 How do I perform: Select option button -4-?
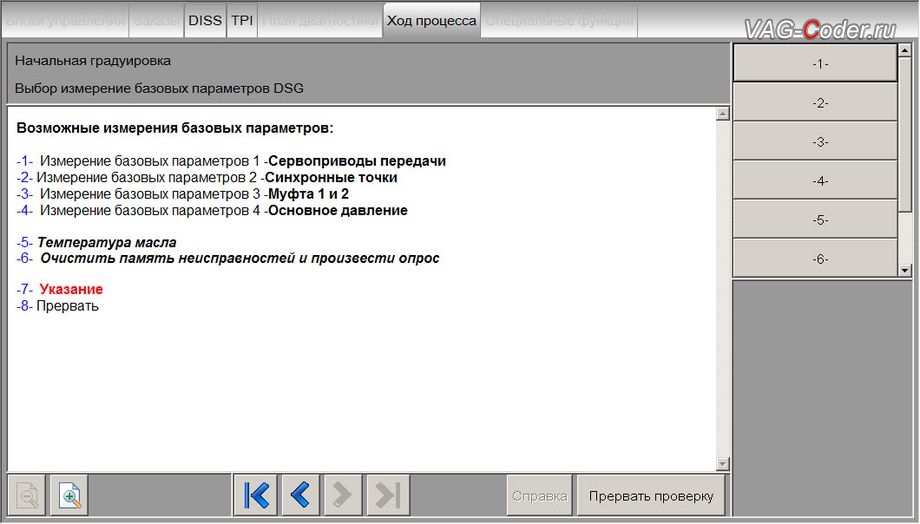(x=815, y=181)
